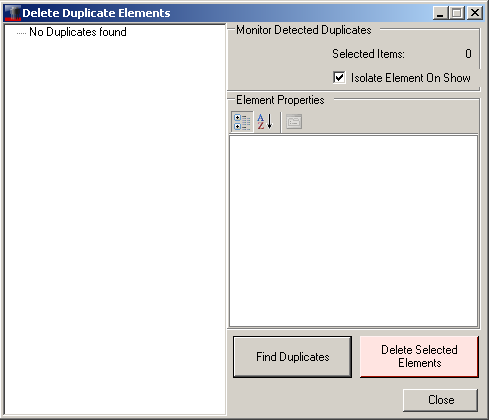Click the "Element Properties" group label
This screenshot has width=489, height=420.
(x=280, y=100)
